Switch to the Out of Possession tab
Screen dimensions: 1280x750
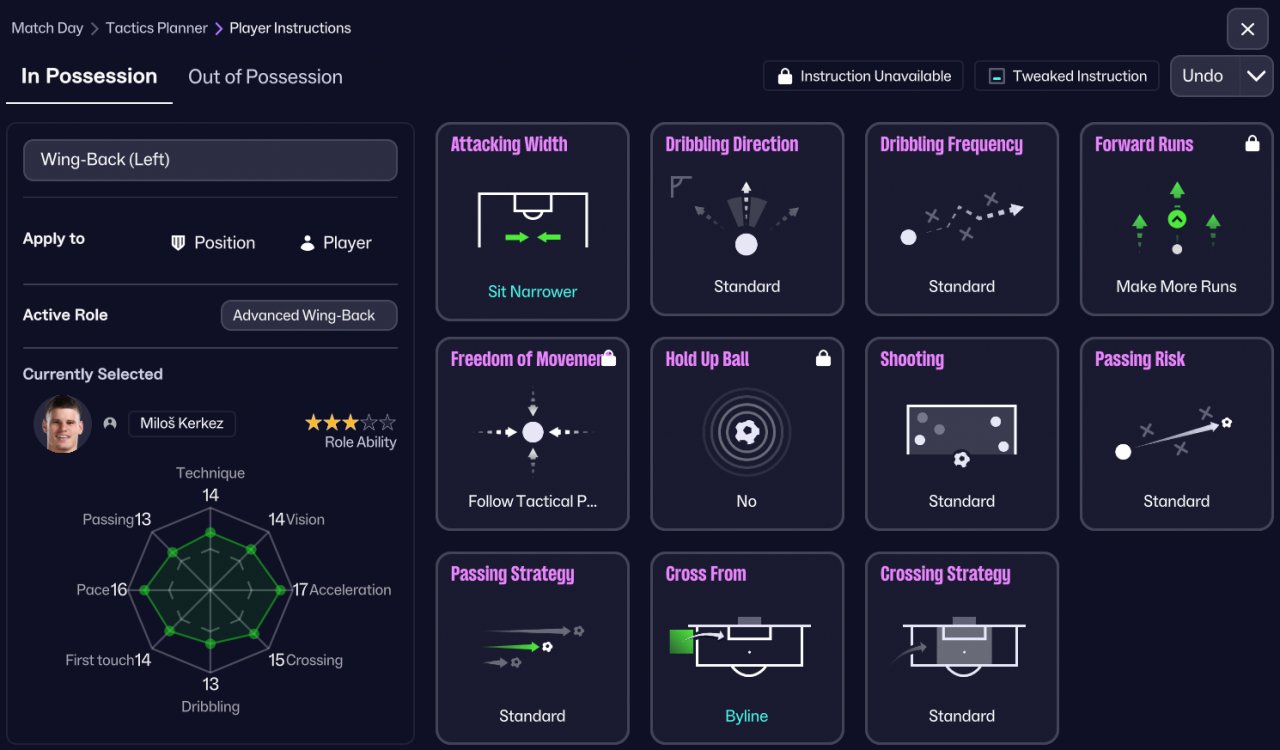265,77
